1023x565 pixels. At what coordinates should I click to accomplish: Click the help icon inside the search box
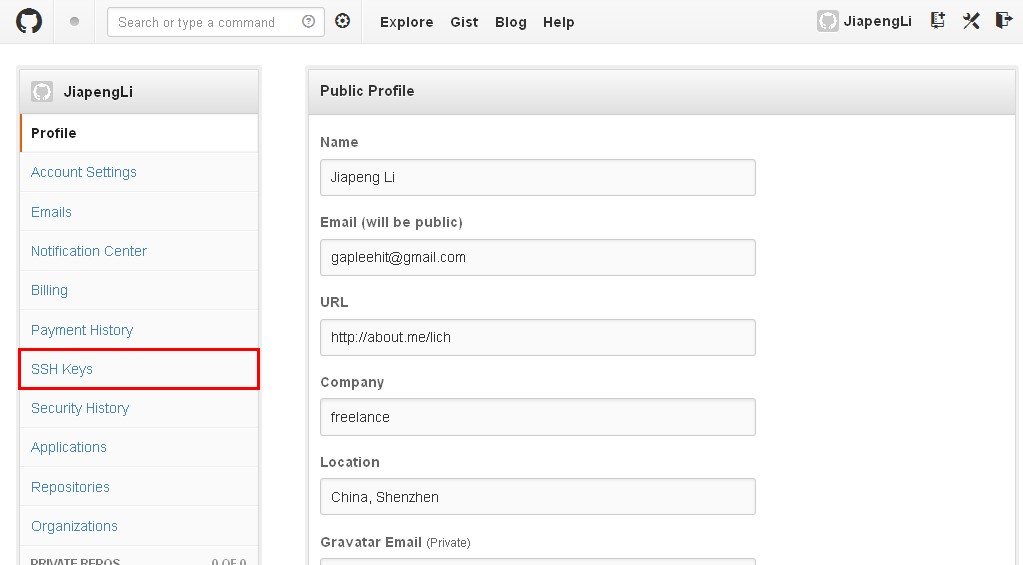[308, 22]
